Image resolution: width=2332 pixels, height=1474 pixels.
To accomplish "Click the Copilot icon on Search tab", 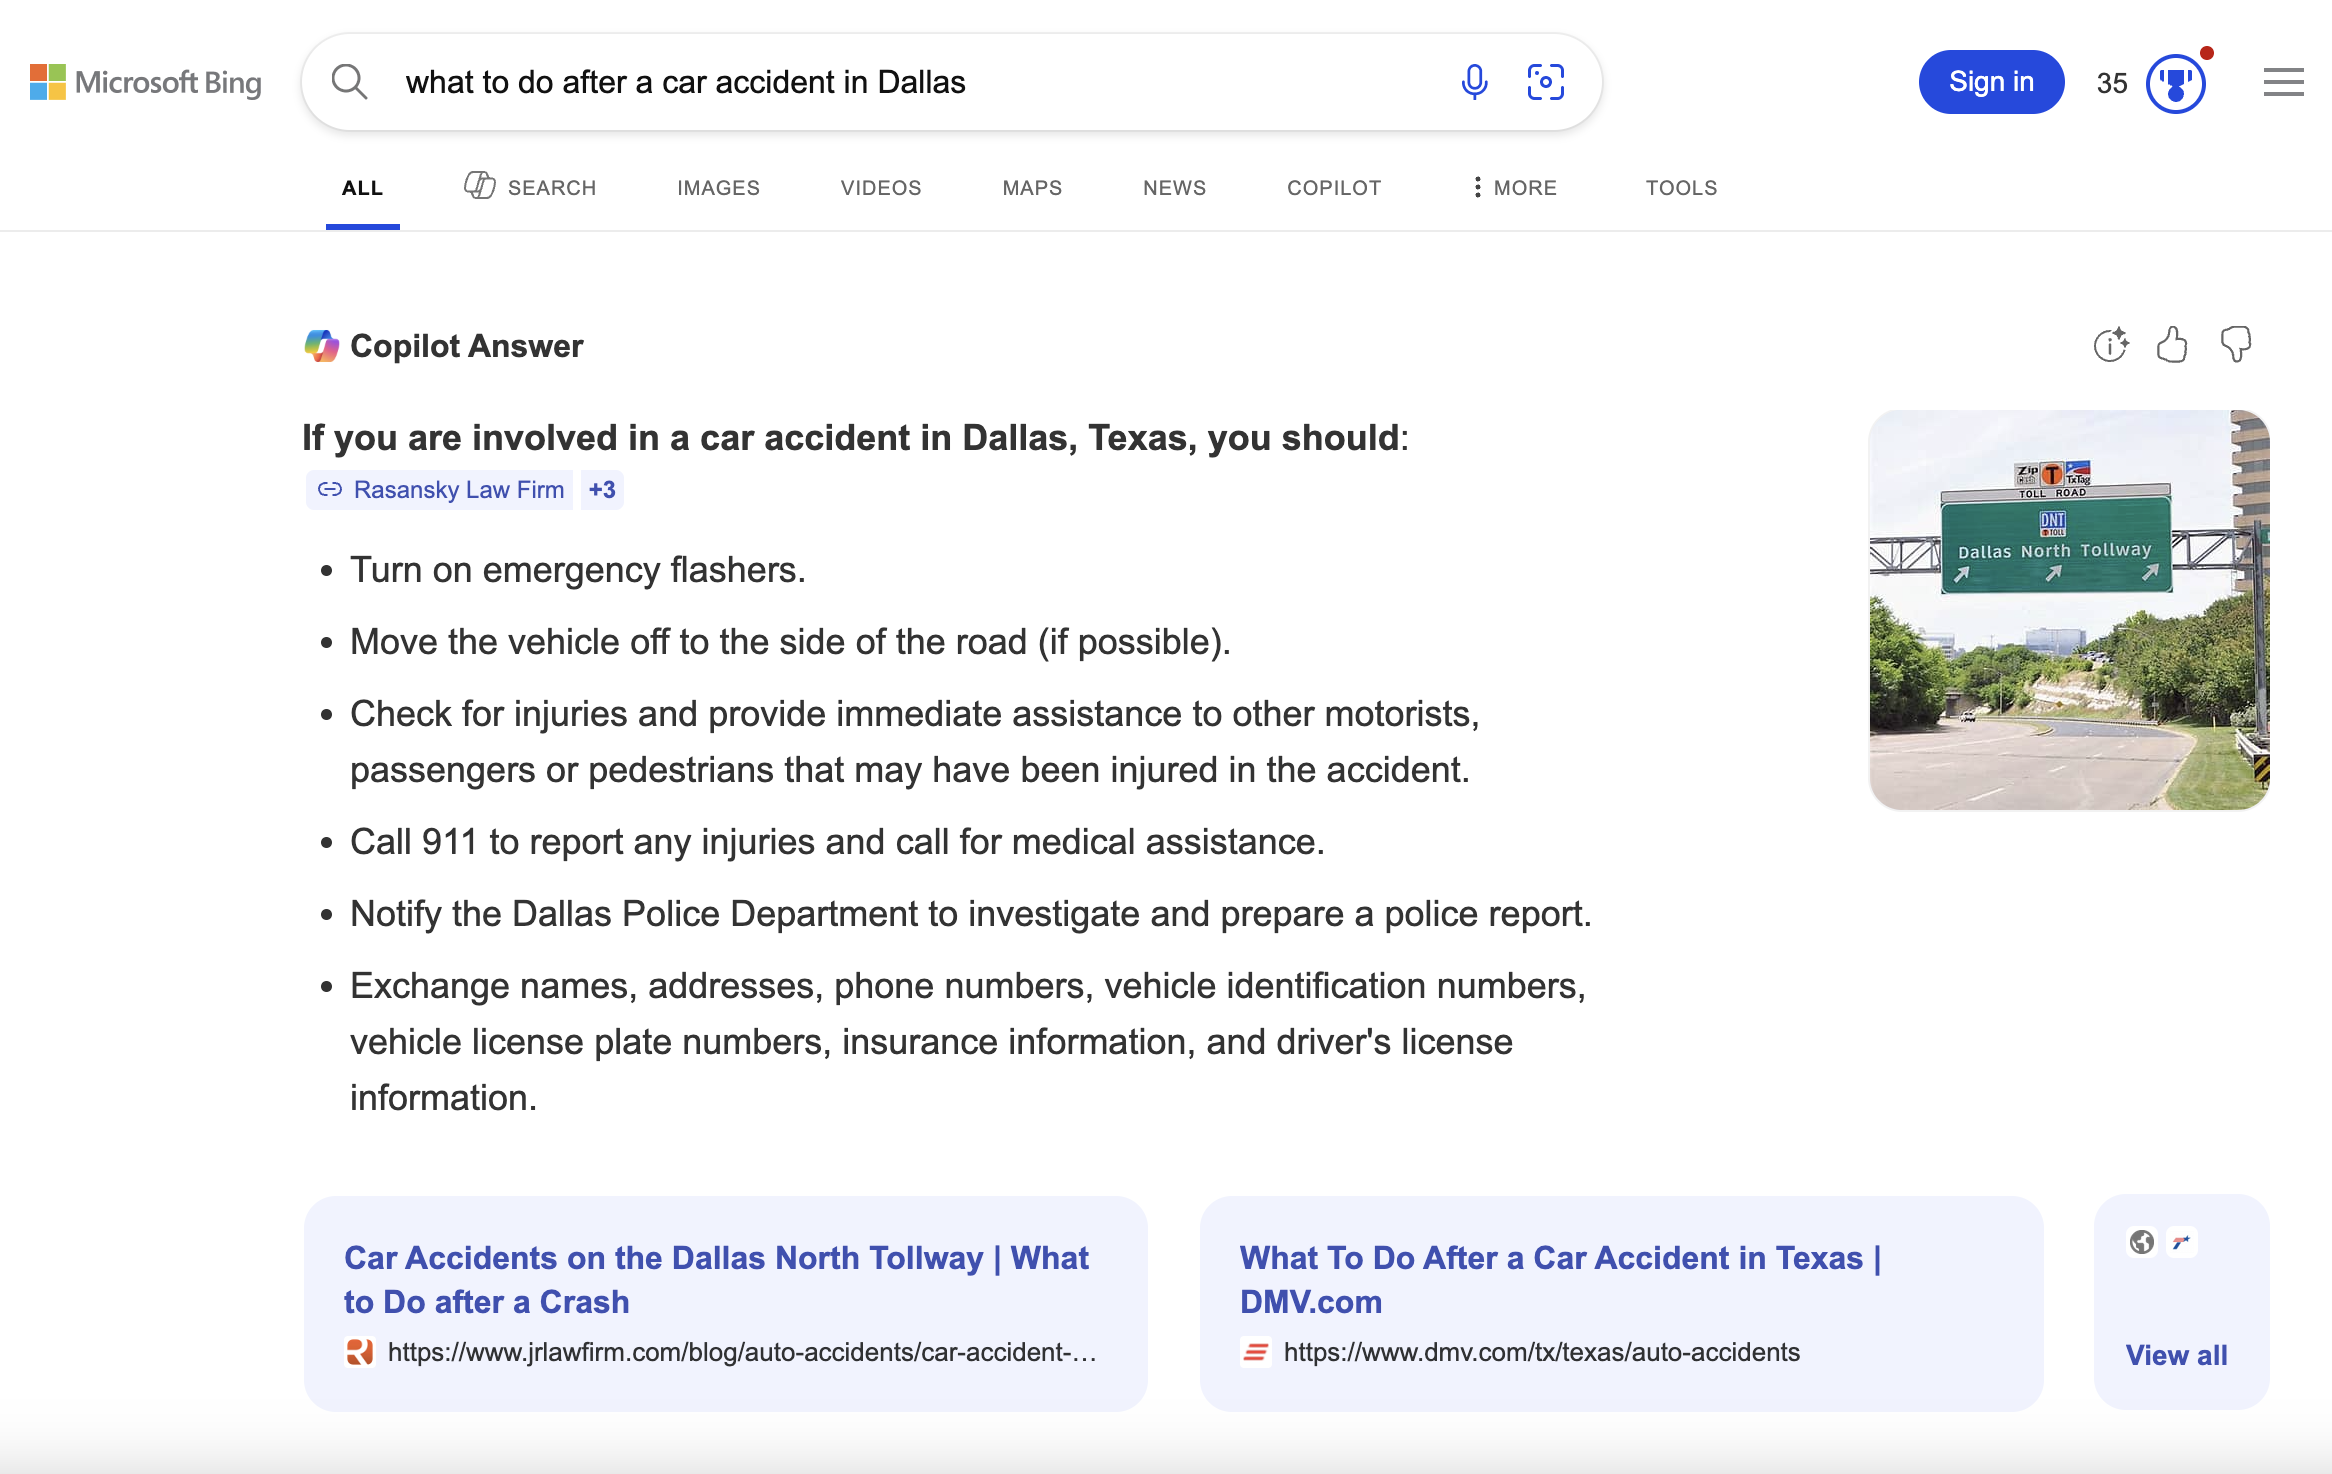I will tap(479, 186).
